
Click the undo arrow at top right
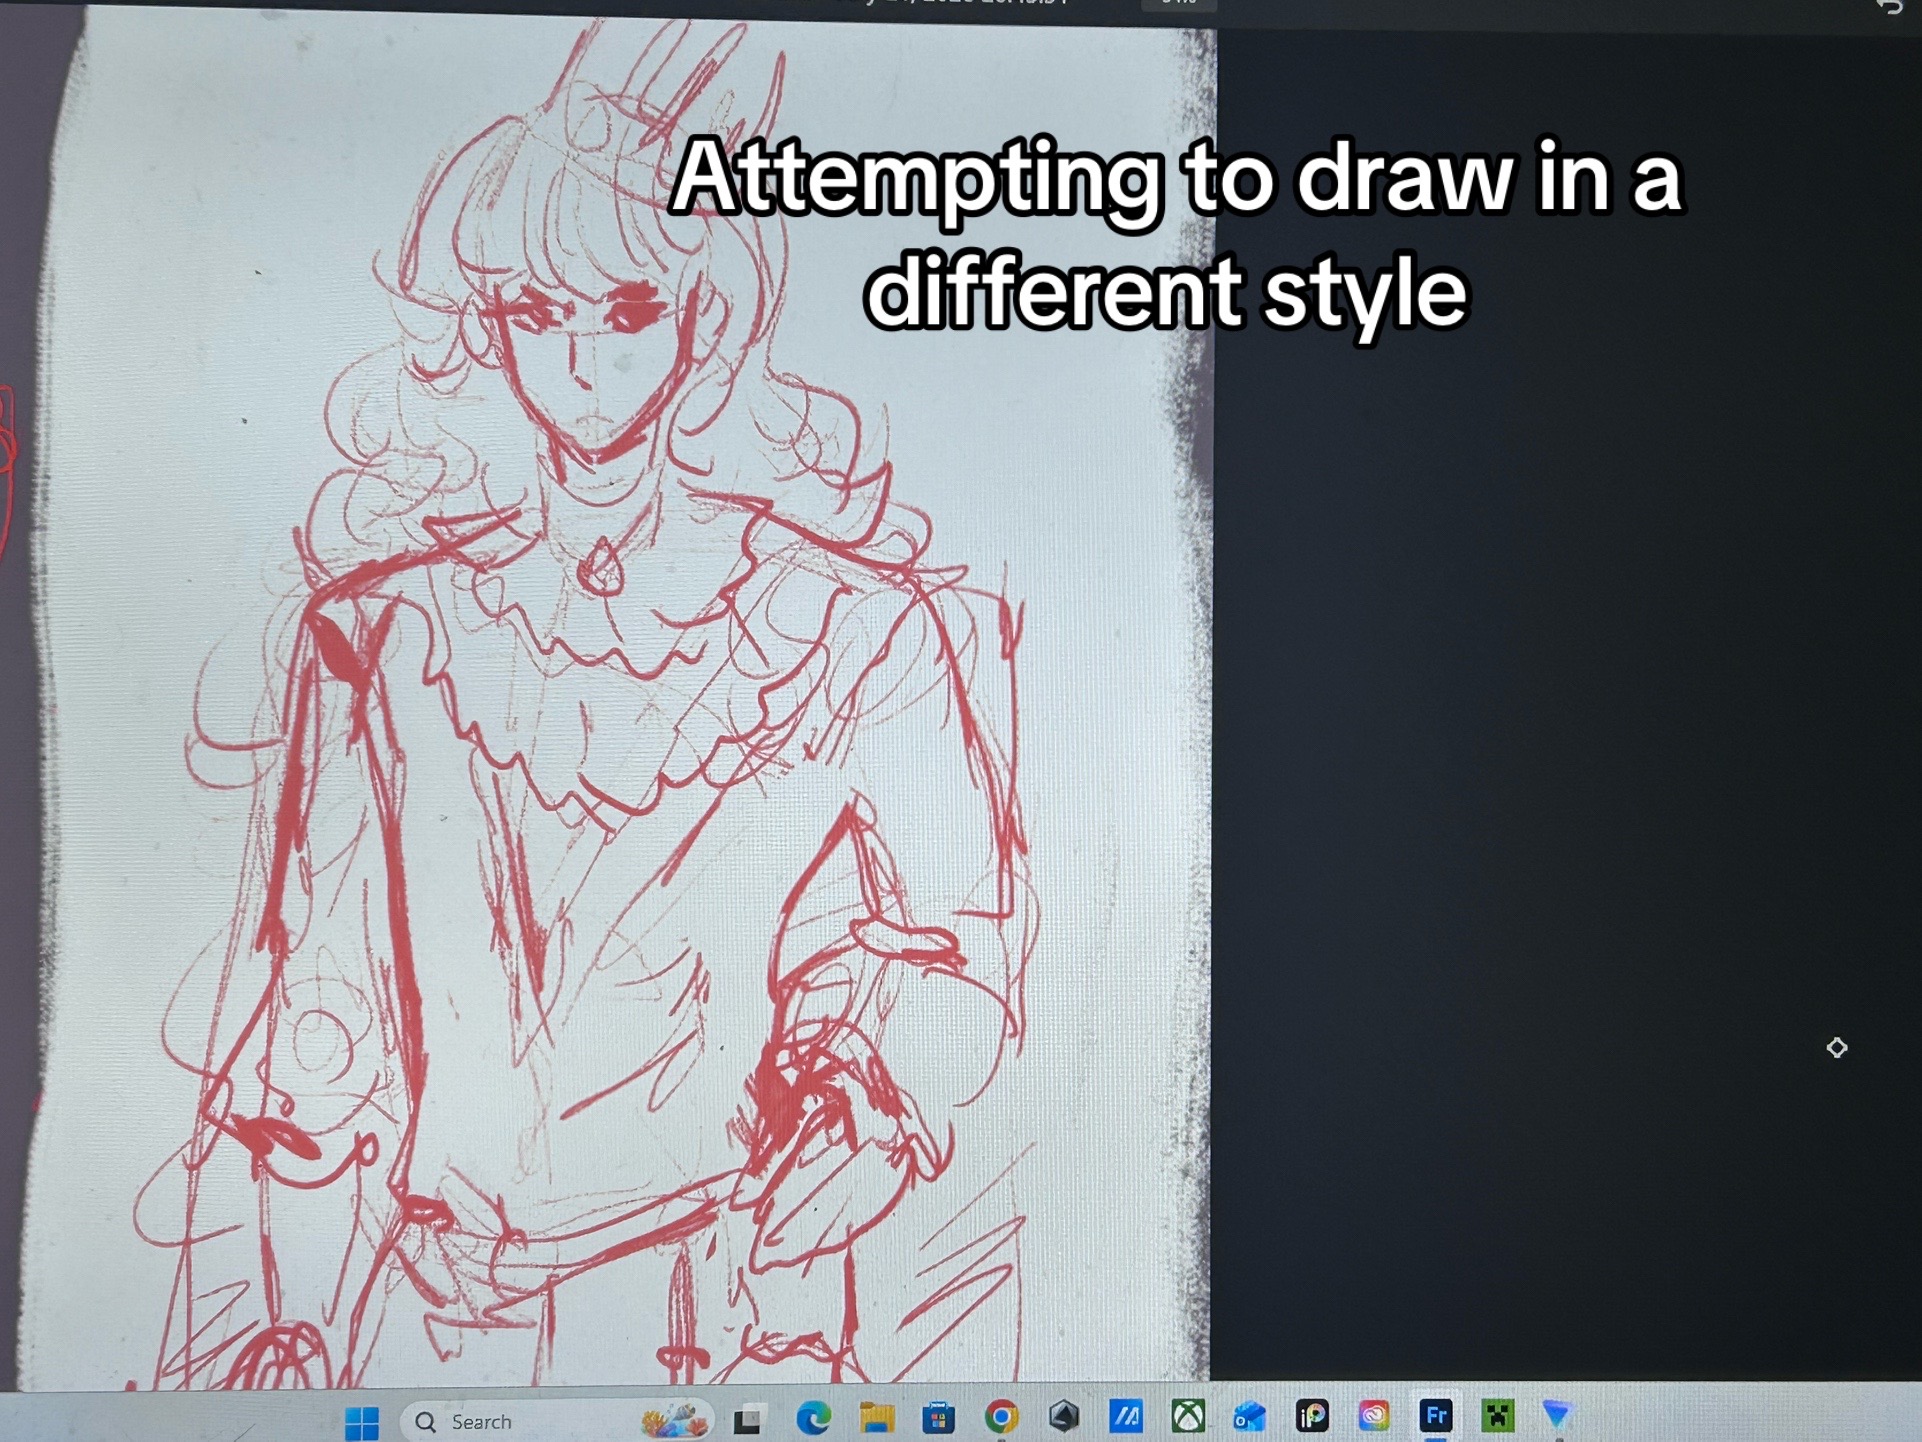(x=1889, y=7)
